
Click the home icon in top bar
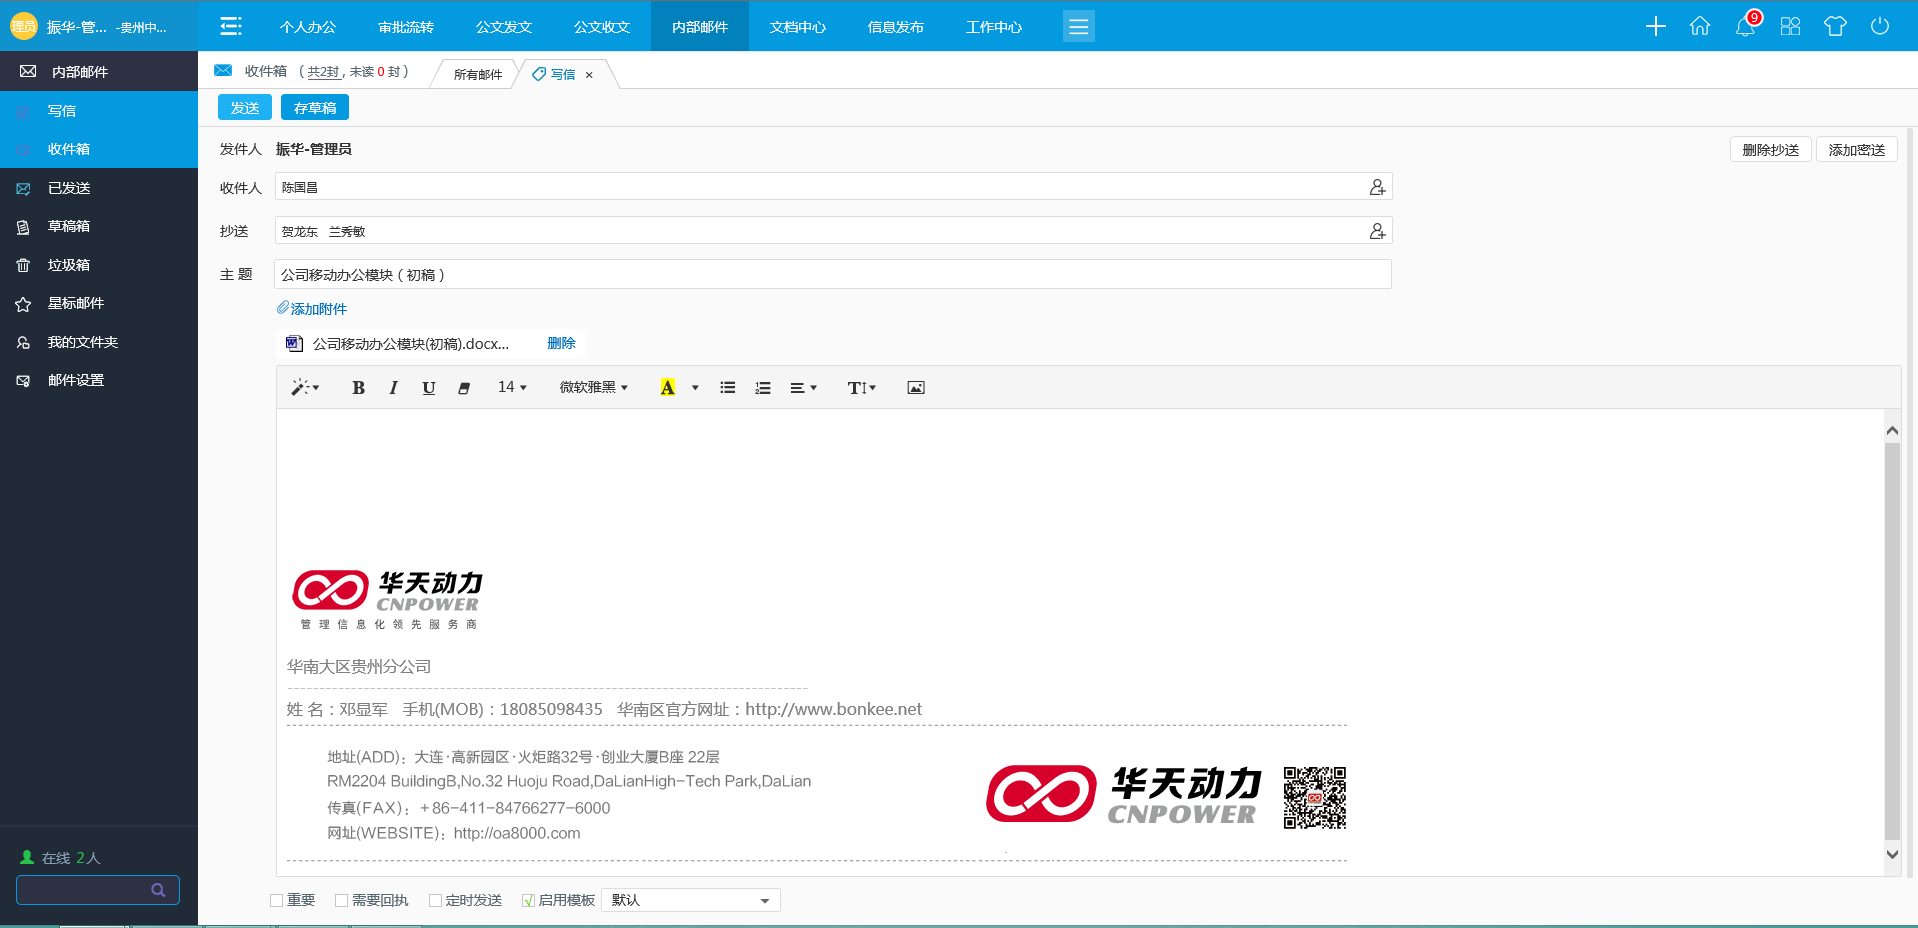coord(1700,26)
